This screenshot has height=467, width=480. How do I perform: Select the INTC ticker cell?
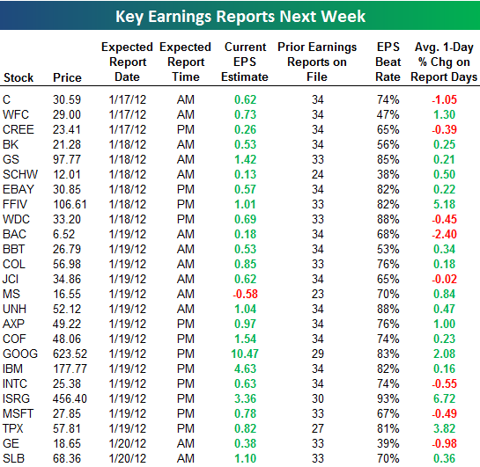[x=15, y=384]
